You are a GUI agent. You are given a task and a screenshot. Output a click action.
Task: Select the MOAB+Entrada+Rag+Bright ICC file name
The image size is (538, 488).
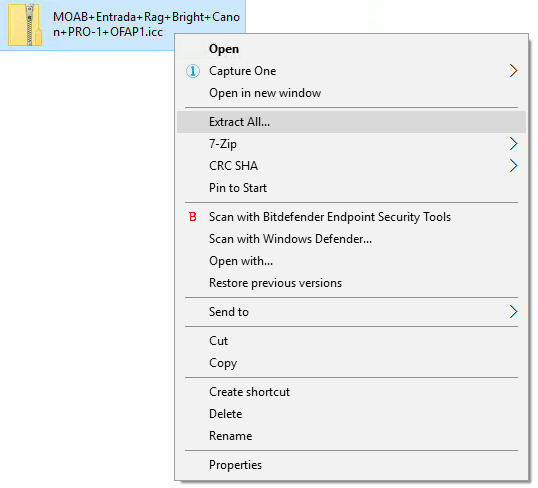(146, 24)
